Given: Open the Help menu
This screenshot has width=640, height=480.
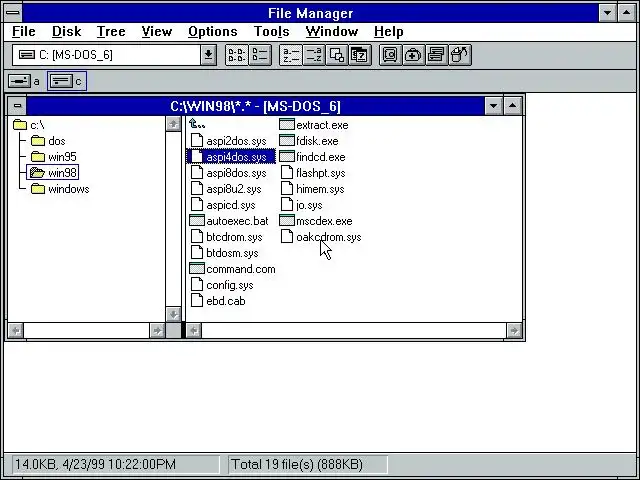Looking at the screenshot, I should [389, 31].
